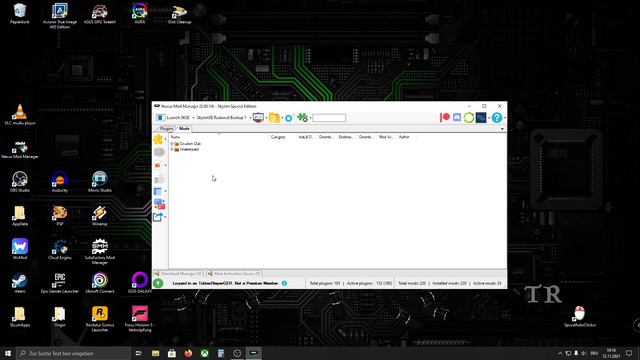Open the Download Manager bottom tab
This screenshot has width=640, height=360.
tap(178, 273)
